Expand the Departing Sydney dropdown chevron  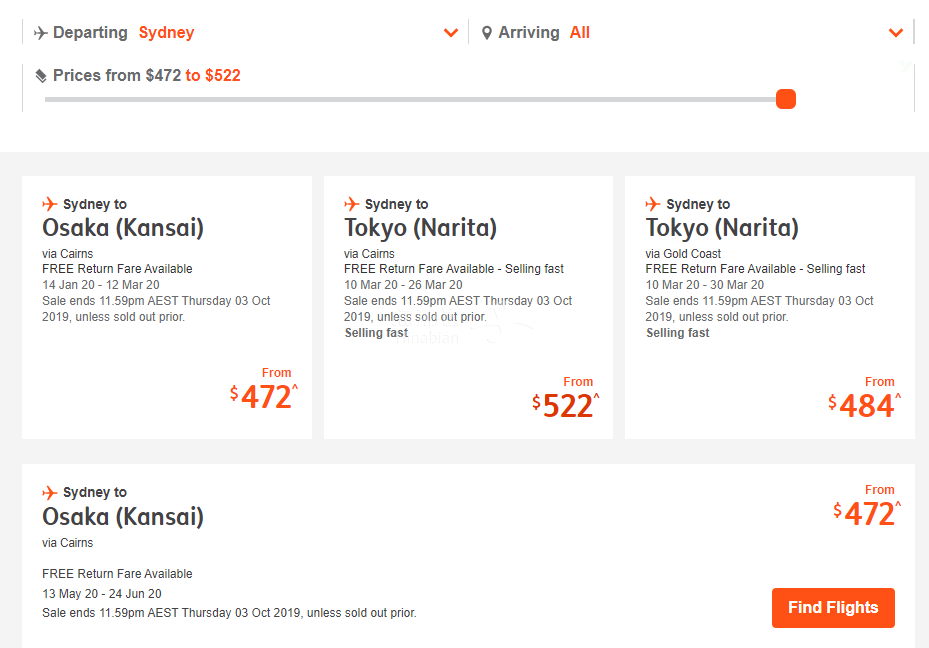(451, 33)
